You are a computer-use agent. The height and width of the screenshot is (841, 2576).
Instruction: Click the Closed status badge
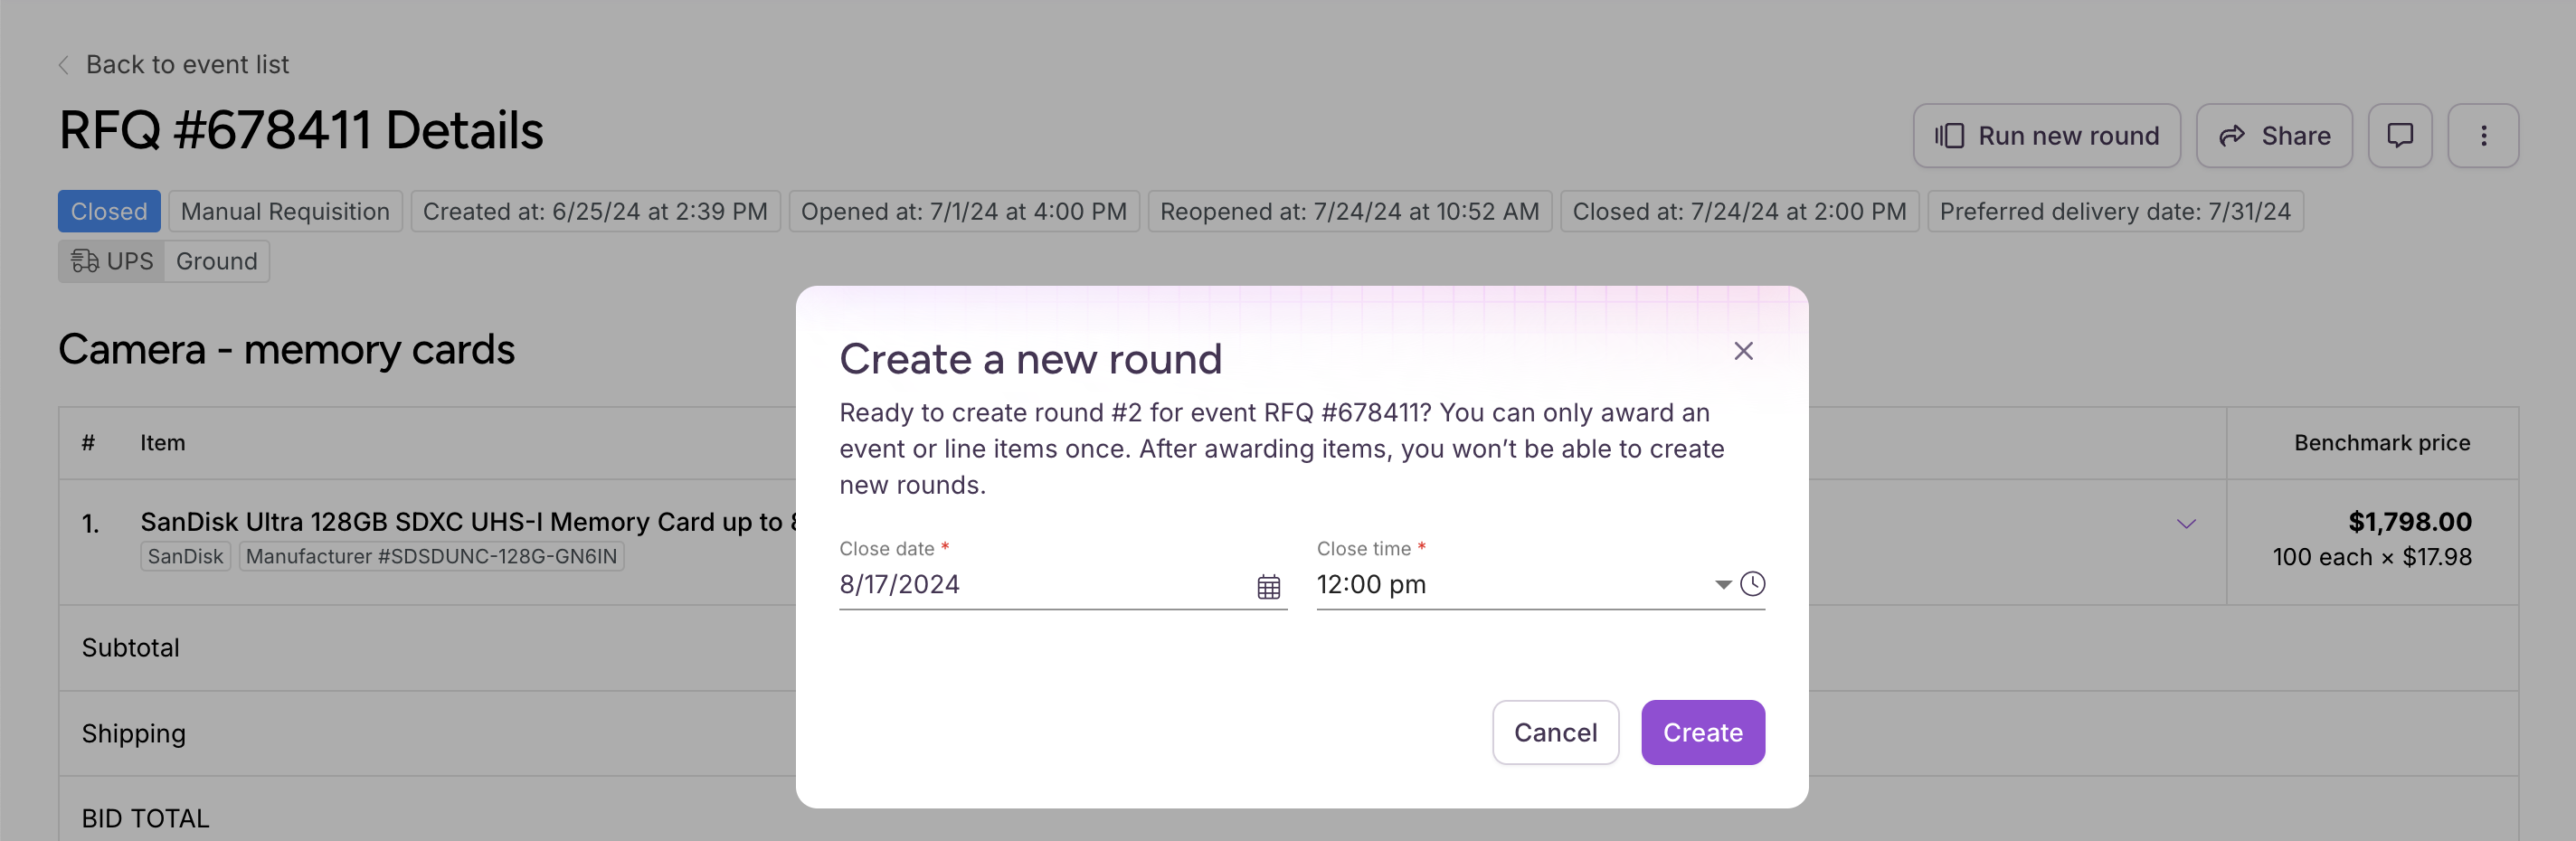click(x=109, y=212)
